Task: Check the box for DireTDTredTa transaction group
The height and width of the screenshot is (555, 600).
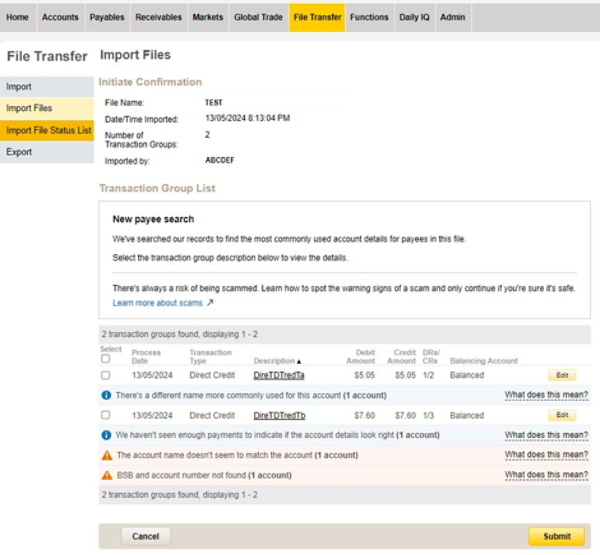Action: (x=106, y=375)
